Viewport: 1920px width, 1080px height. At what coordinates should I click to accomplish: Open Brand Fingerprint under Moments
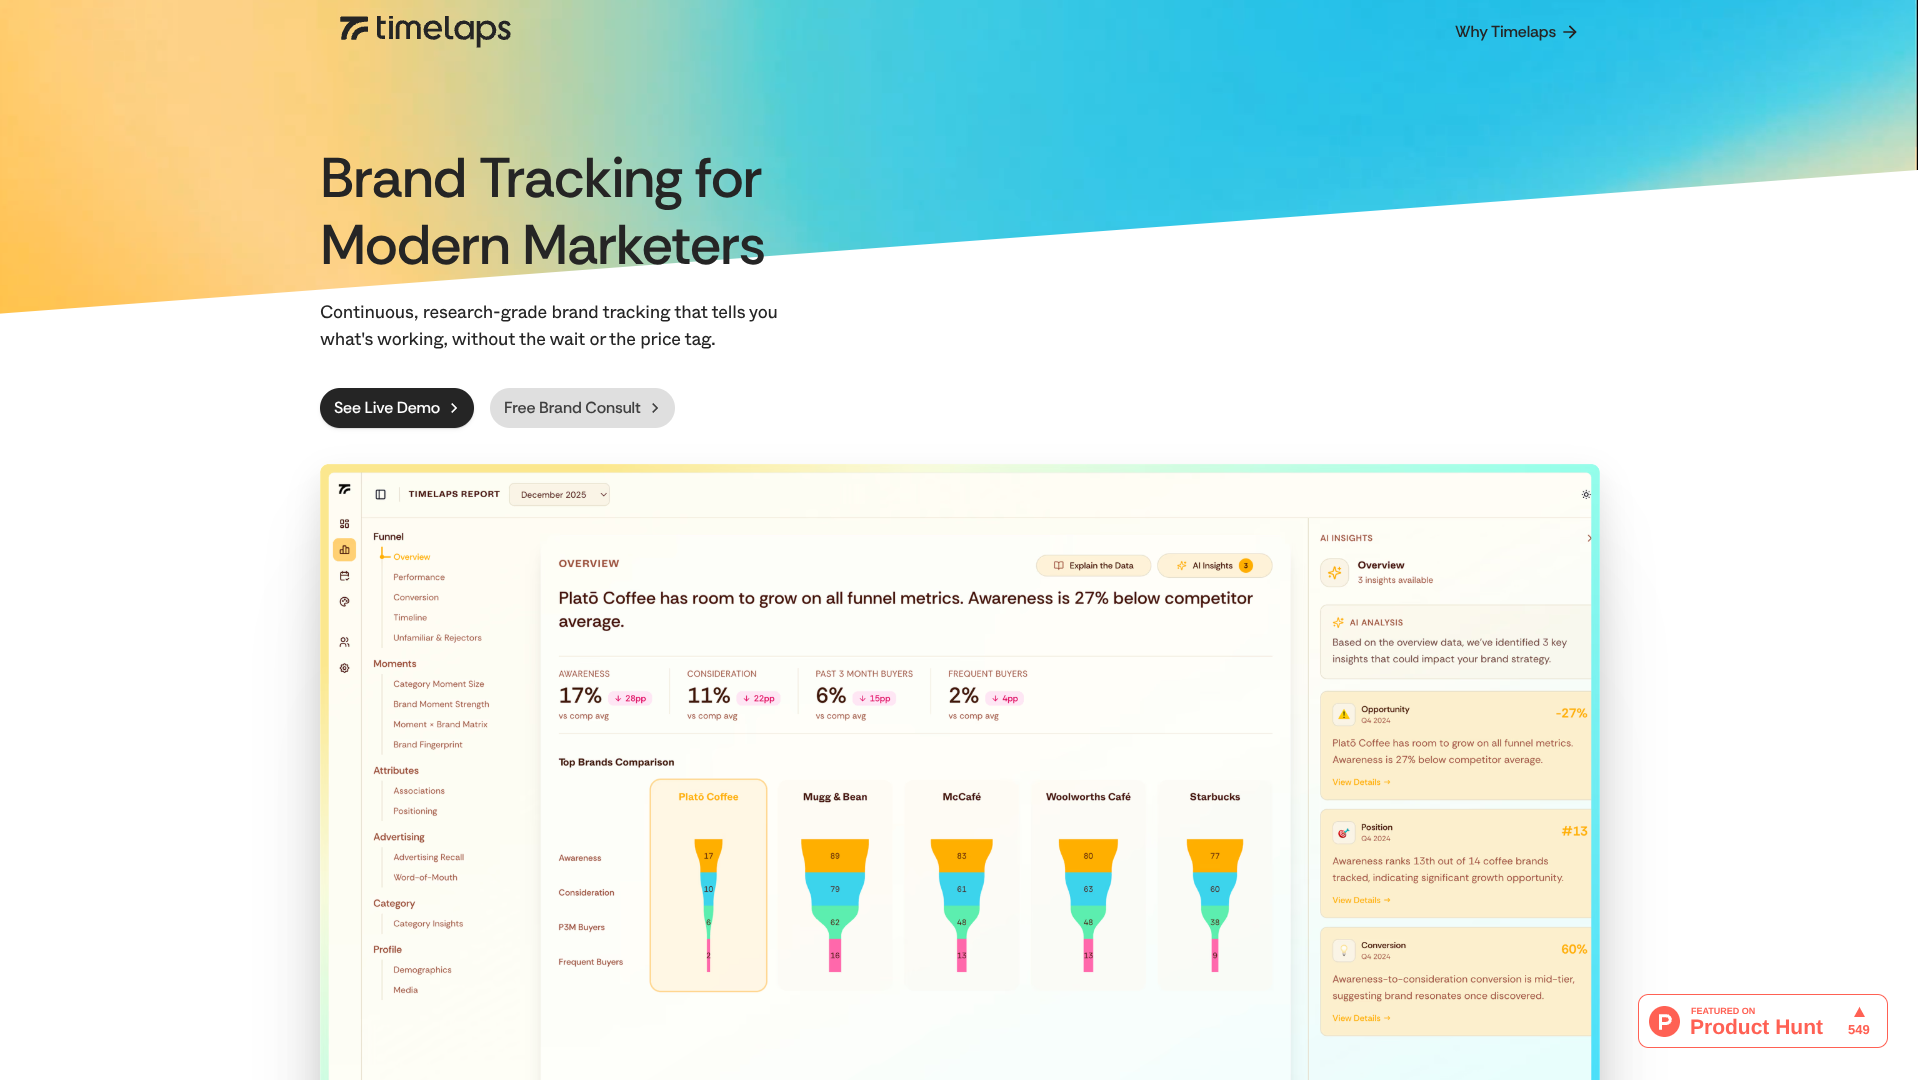click(x=427, y=745)
